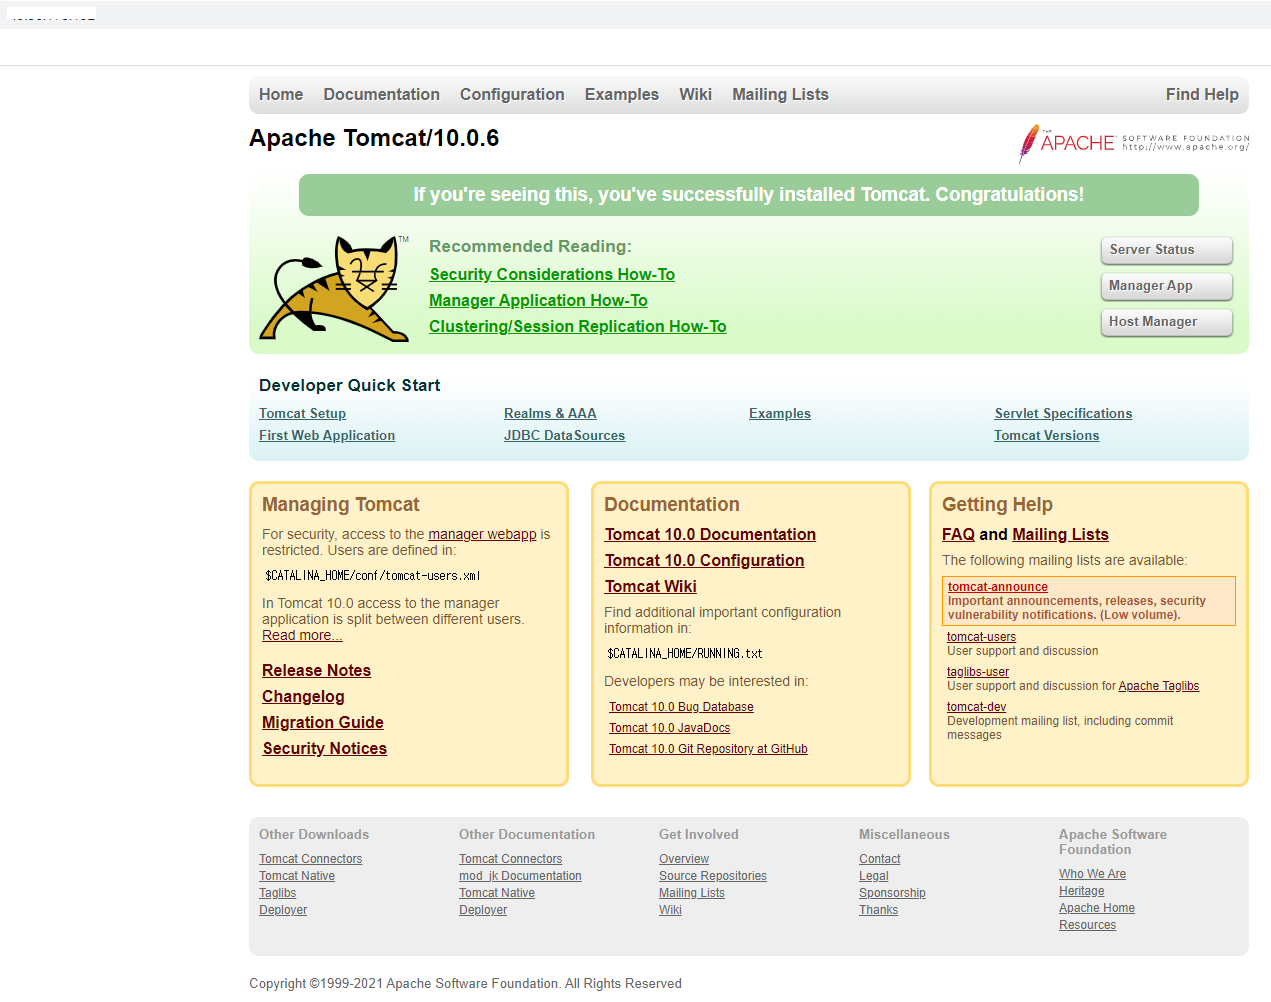Open Tomcat Connectors under Other Downloads

[x=310, y=859]
